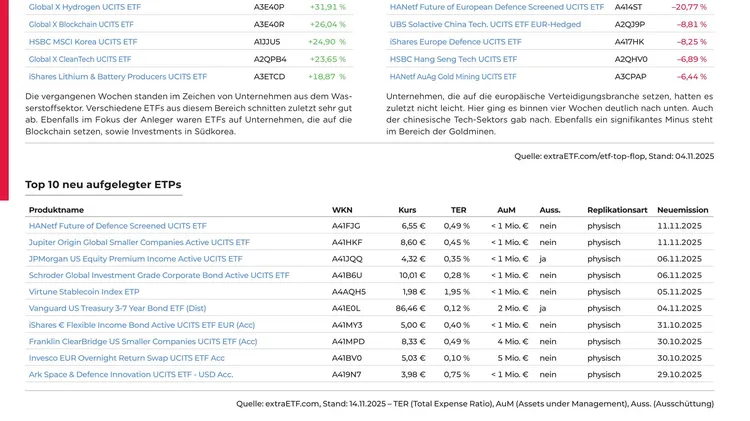750x421 pixels.
Task: Open the Global X Hydrogen UCITS ETF link
Action: (85, 7)
